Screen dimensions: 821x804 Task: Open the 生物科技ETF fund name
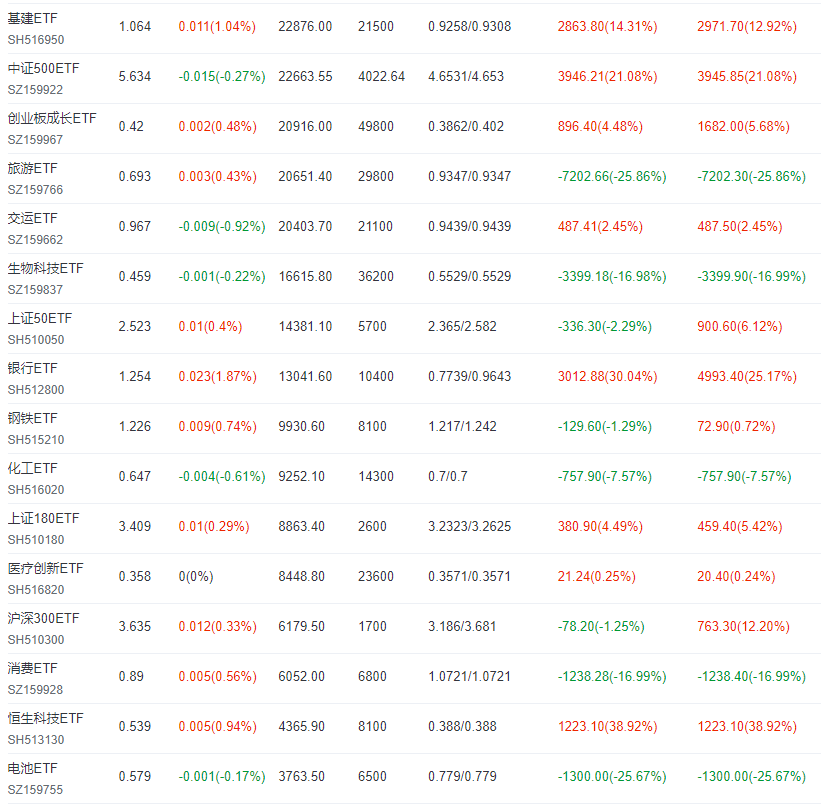[x=46, y=269]
